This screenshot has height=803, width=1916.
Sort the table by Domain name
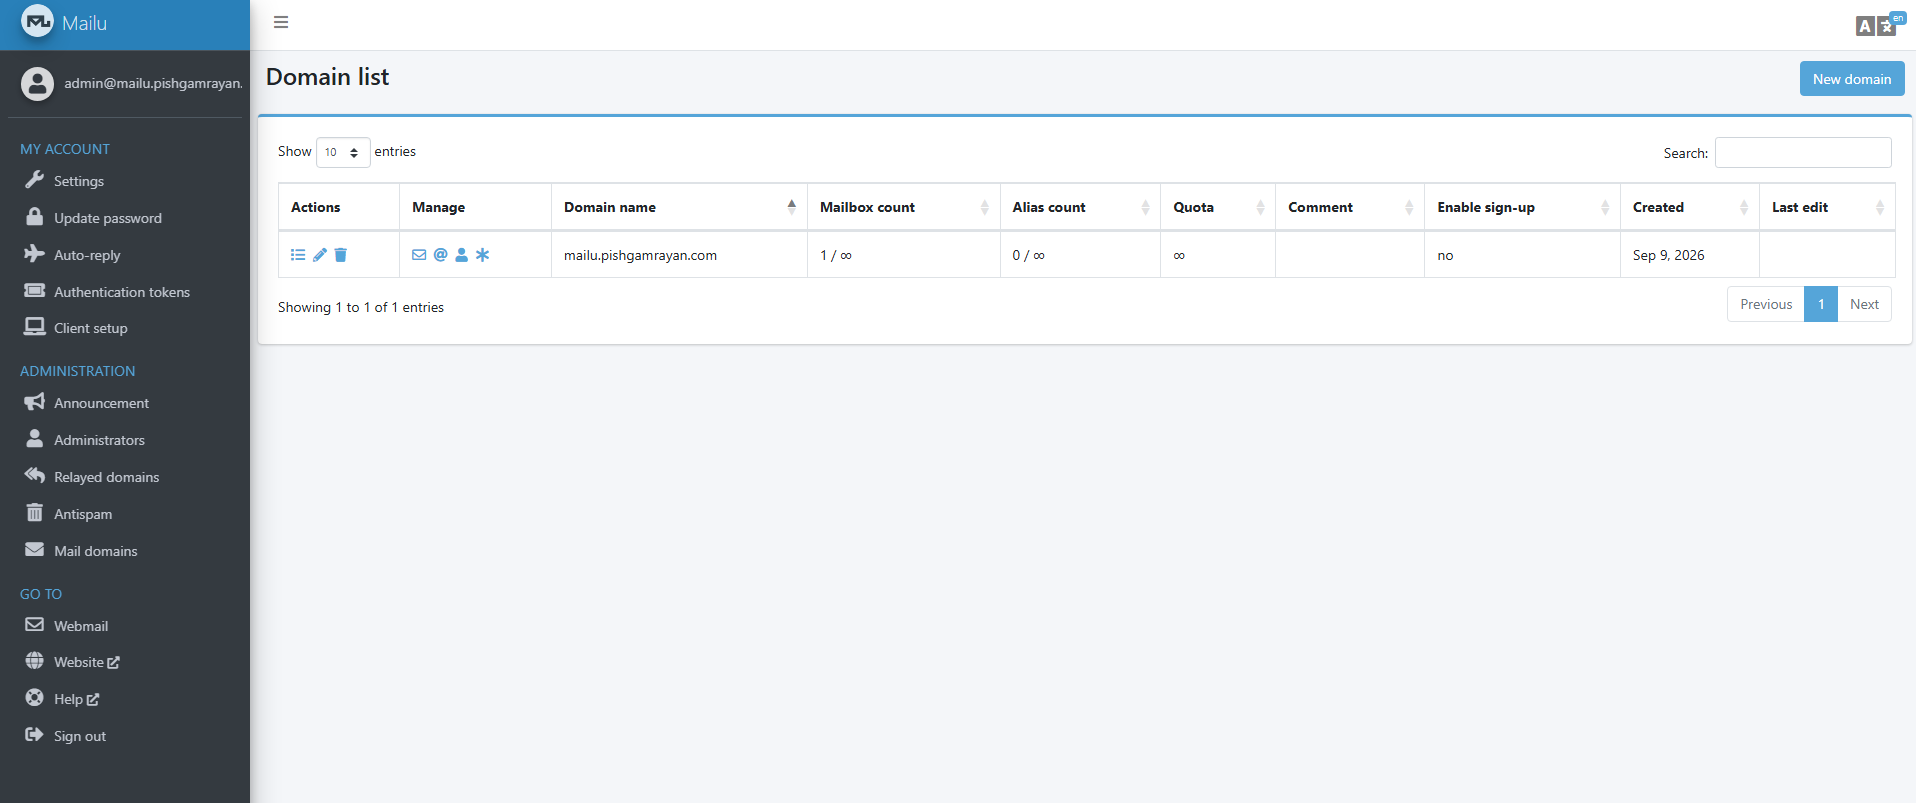coord(679,207)
